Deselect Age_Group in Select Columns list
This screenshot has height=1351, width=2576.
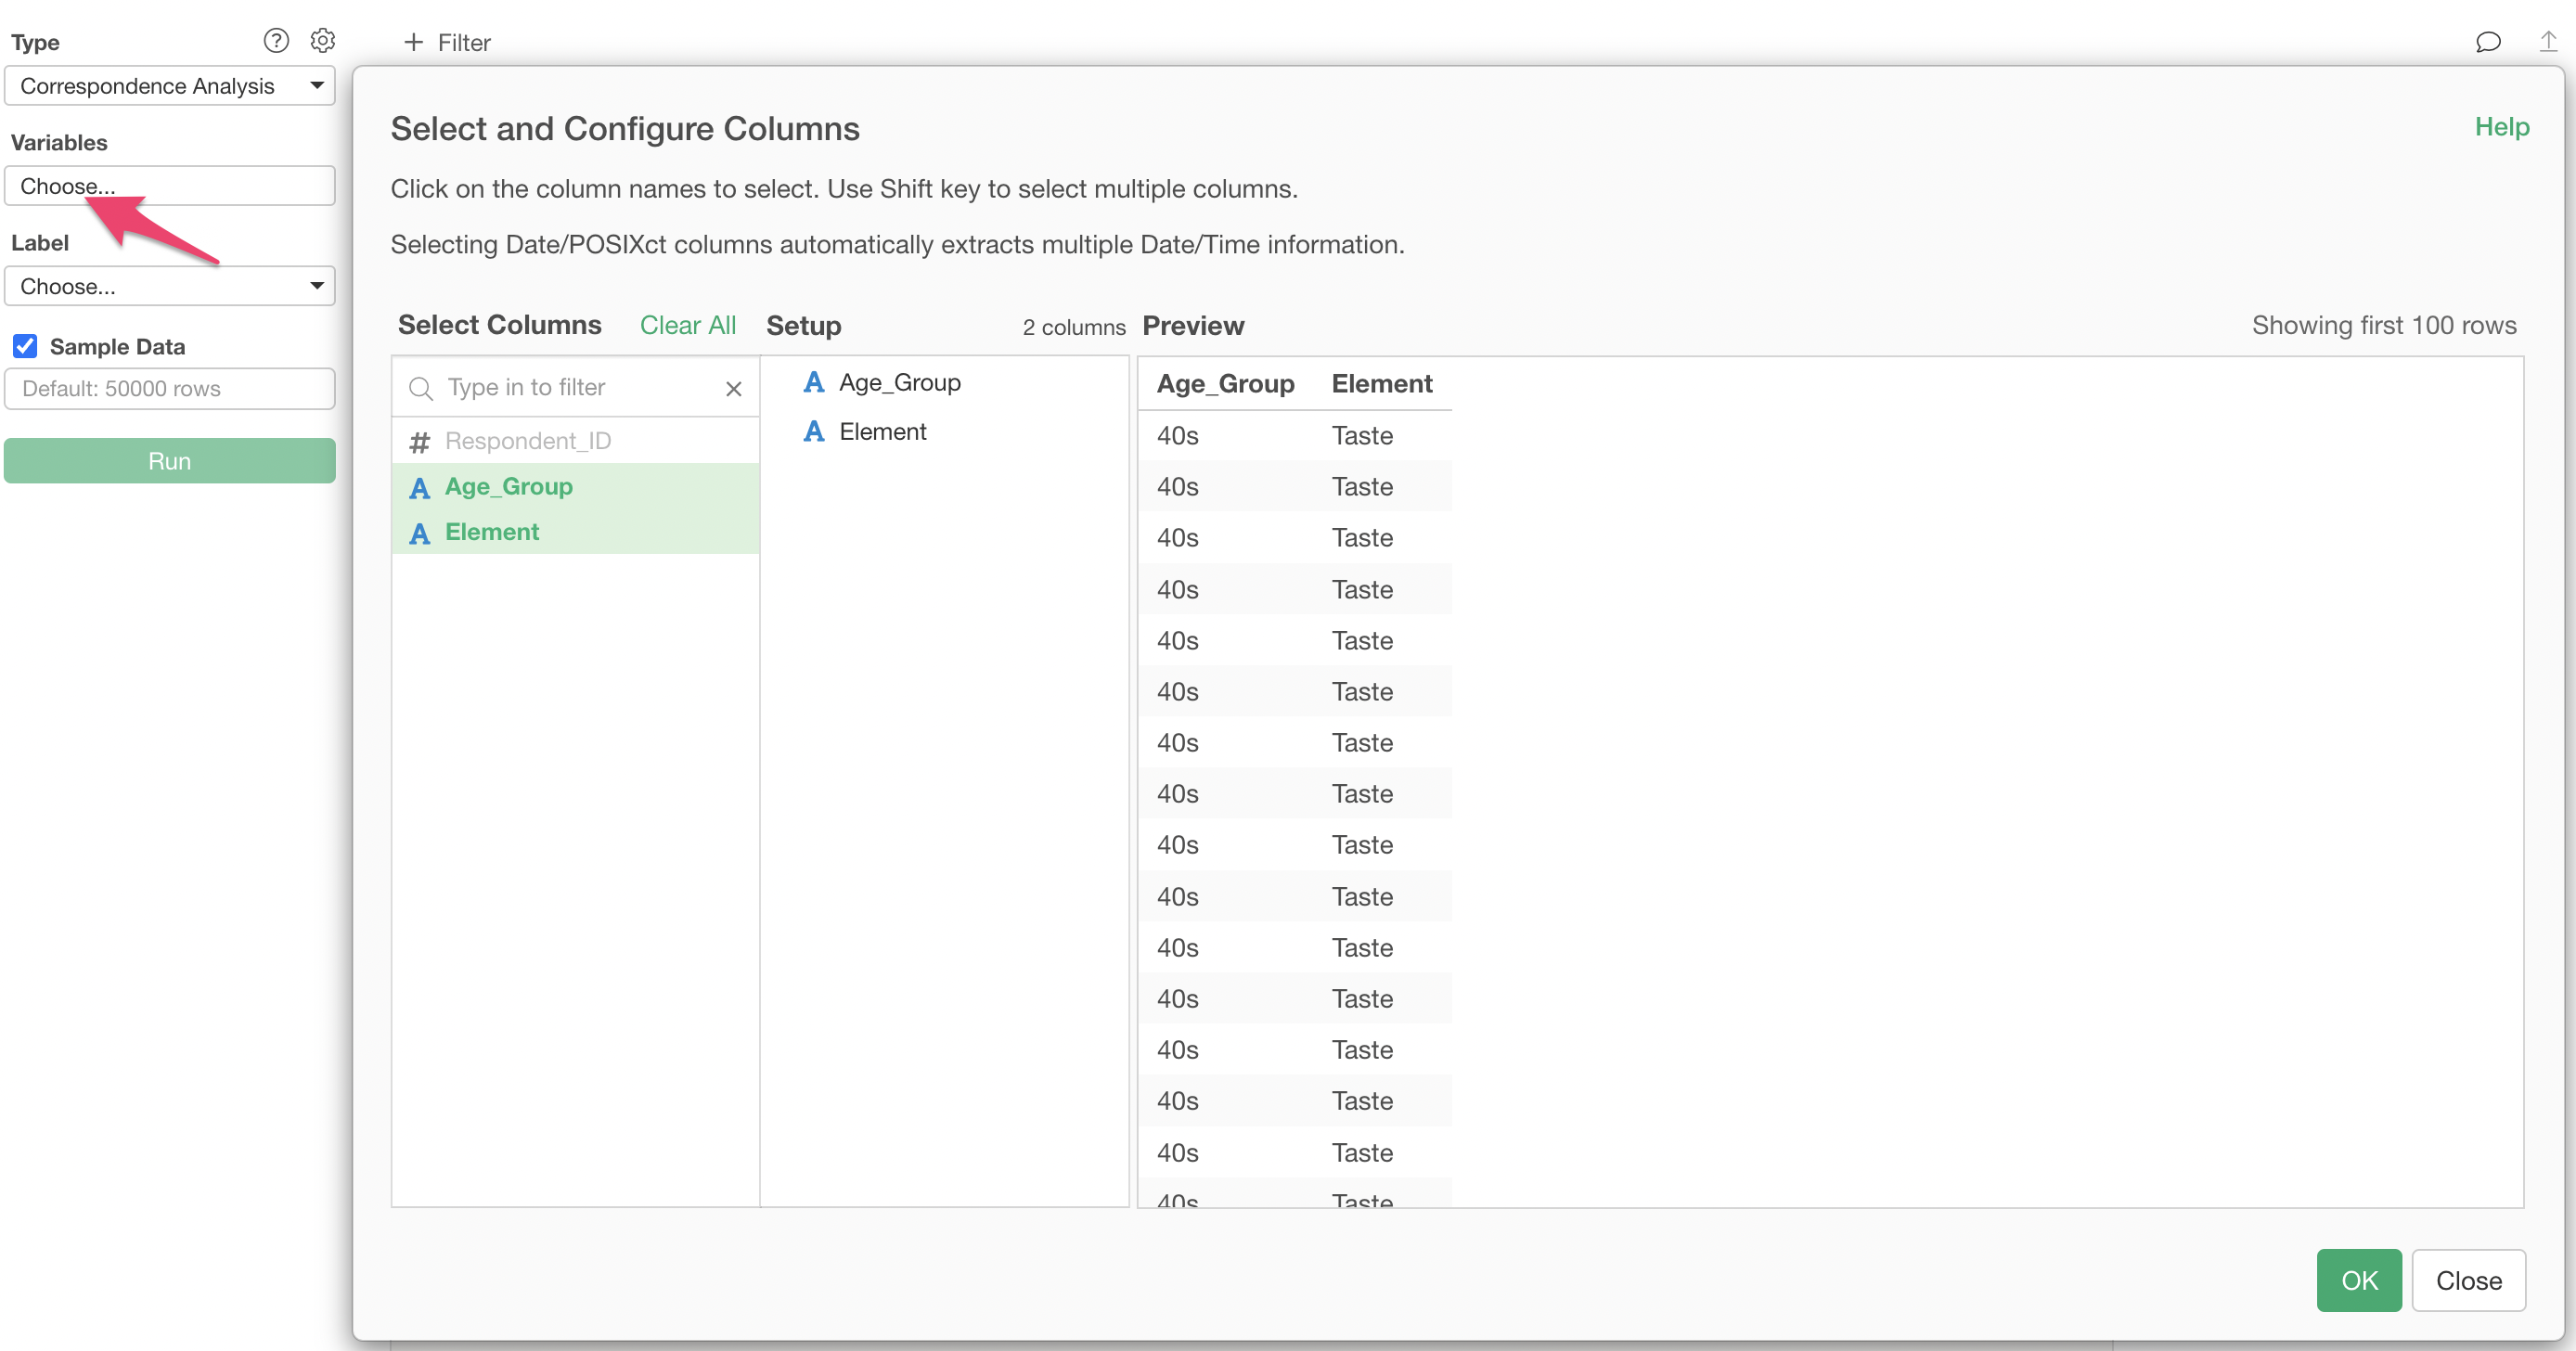(x=508, y=486)
